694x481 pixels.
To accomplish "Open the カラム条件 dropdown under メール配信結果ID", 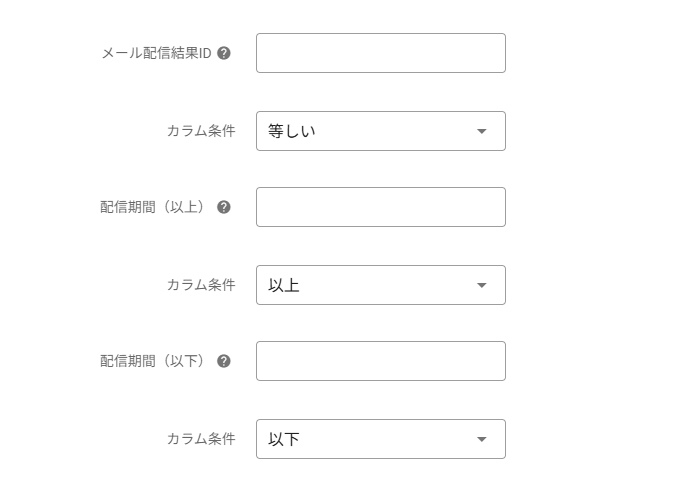I will pyautogui.click(x=380, y=131).
